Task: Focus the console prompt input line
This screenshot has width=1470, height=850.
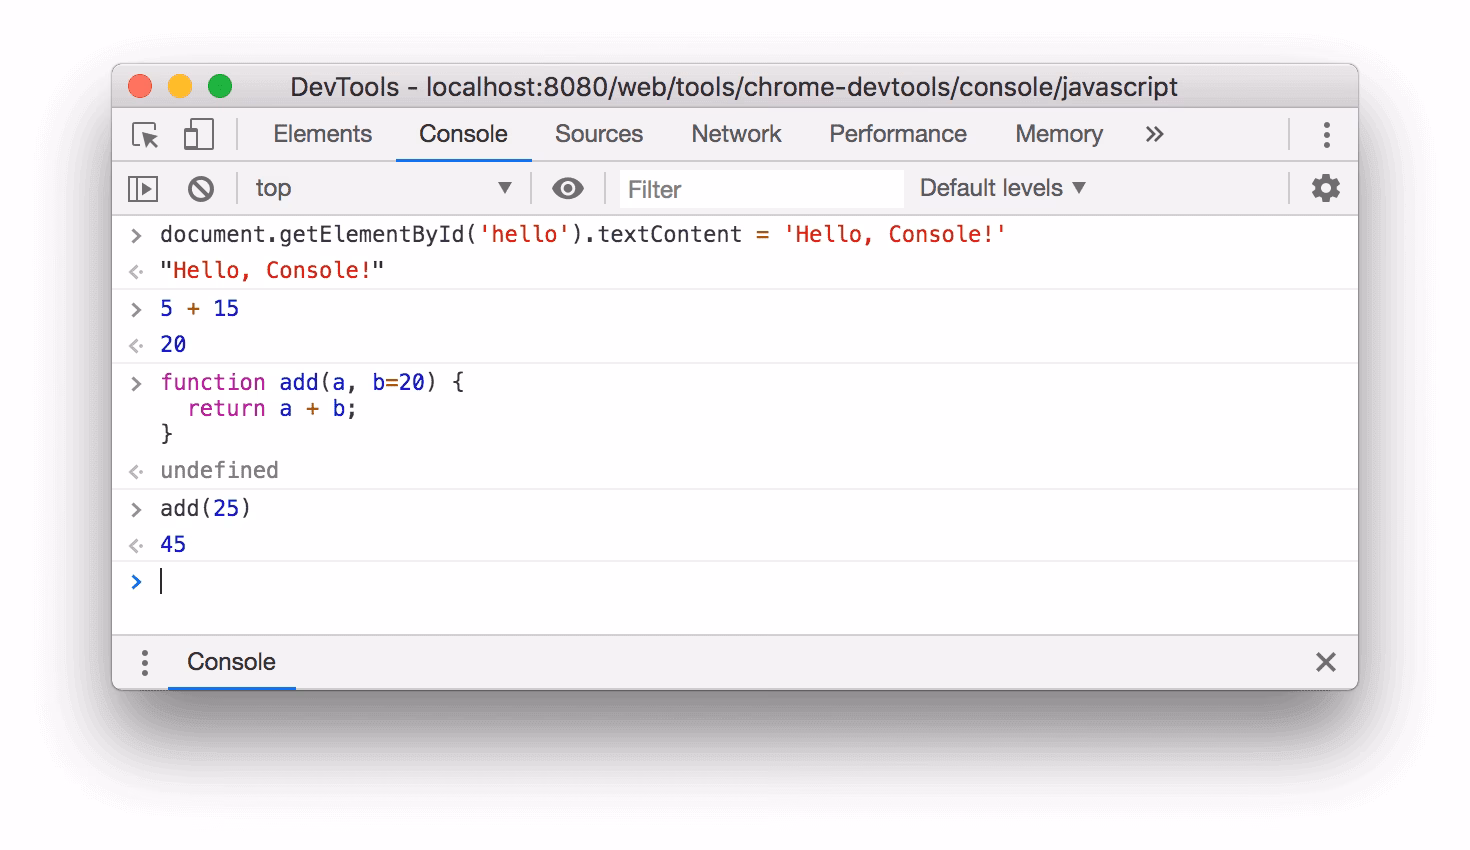Action: 735,582
